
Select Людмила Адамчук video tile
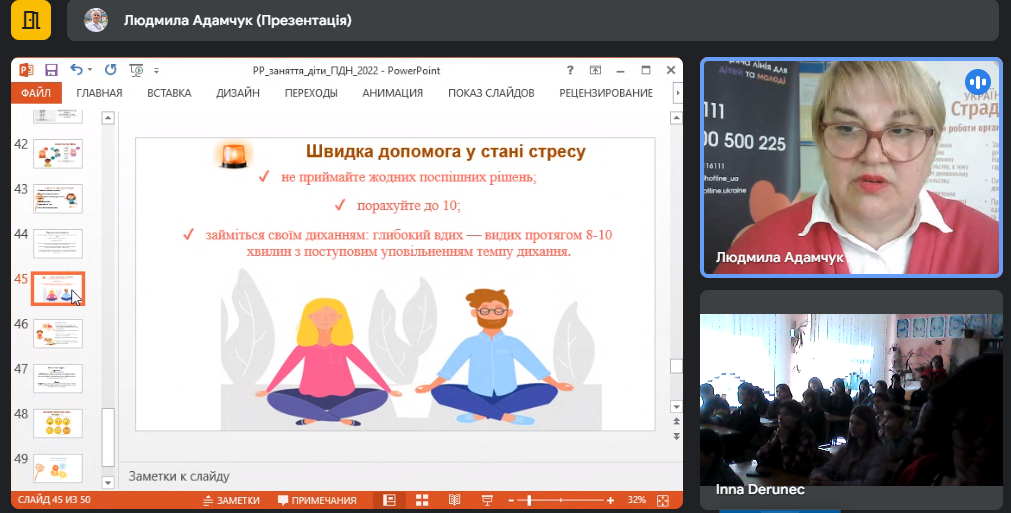(852, 168)
